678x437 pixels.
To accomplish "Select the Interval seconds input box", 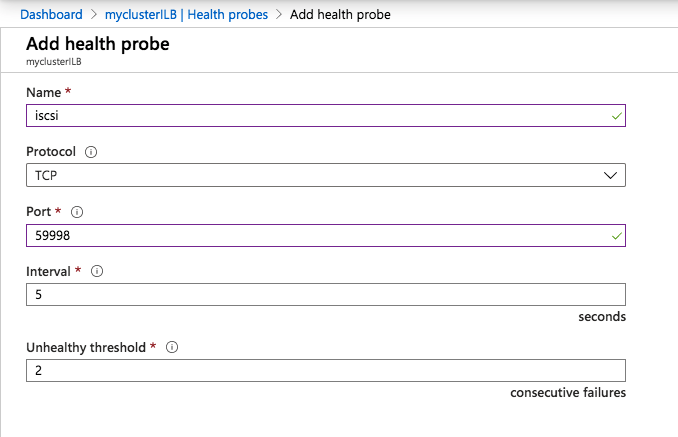I will tap(326, 294).
